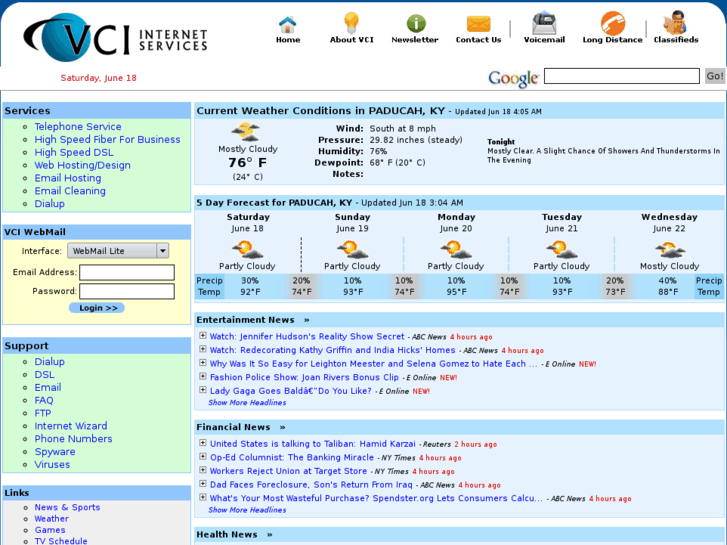Open the Newsletter info icon

pyautogui.click(x=416, y=23)
